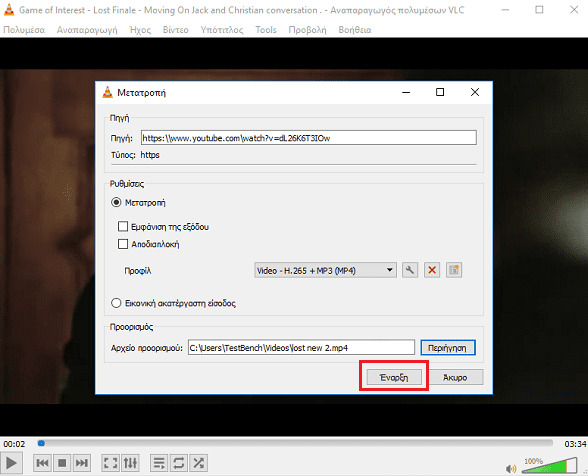Toggle loop playback mode icon

(179, 463)
